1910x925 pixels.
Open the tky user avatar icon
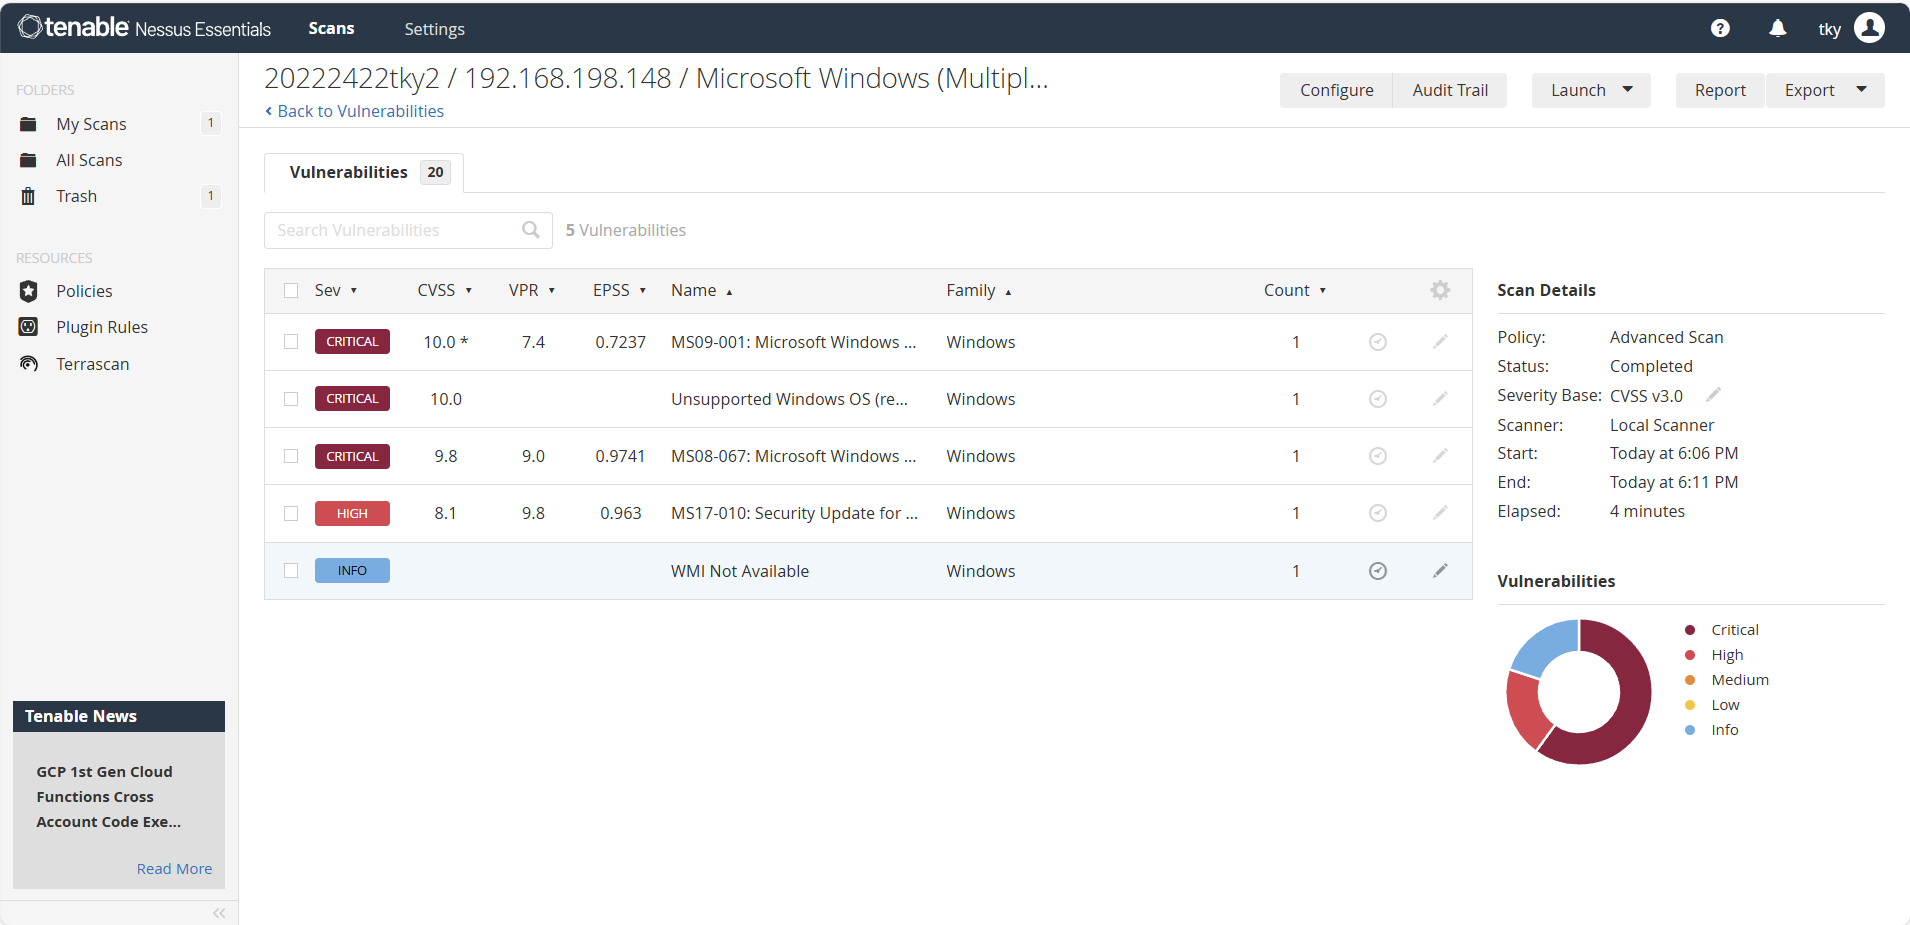1869,28
